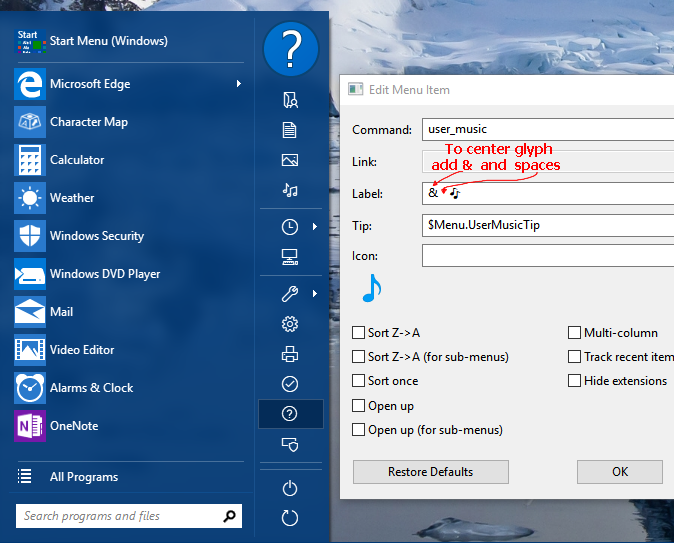Click the checkmark circle glyph
This screenshot has width=674, height=543.
pos(290,384)
